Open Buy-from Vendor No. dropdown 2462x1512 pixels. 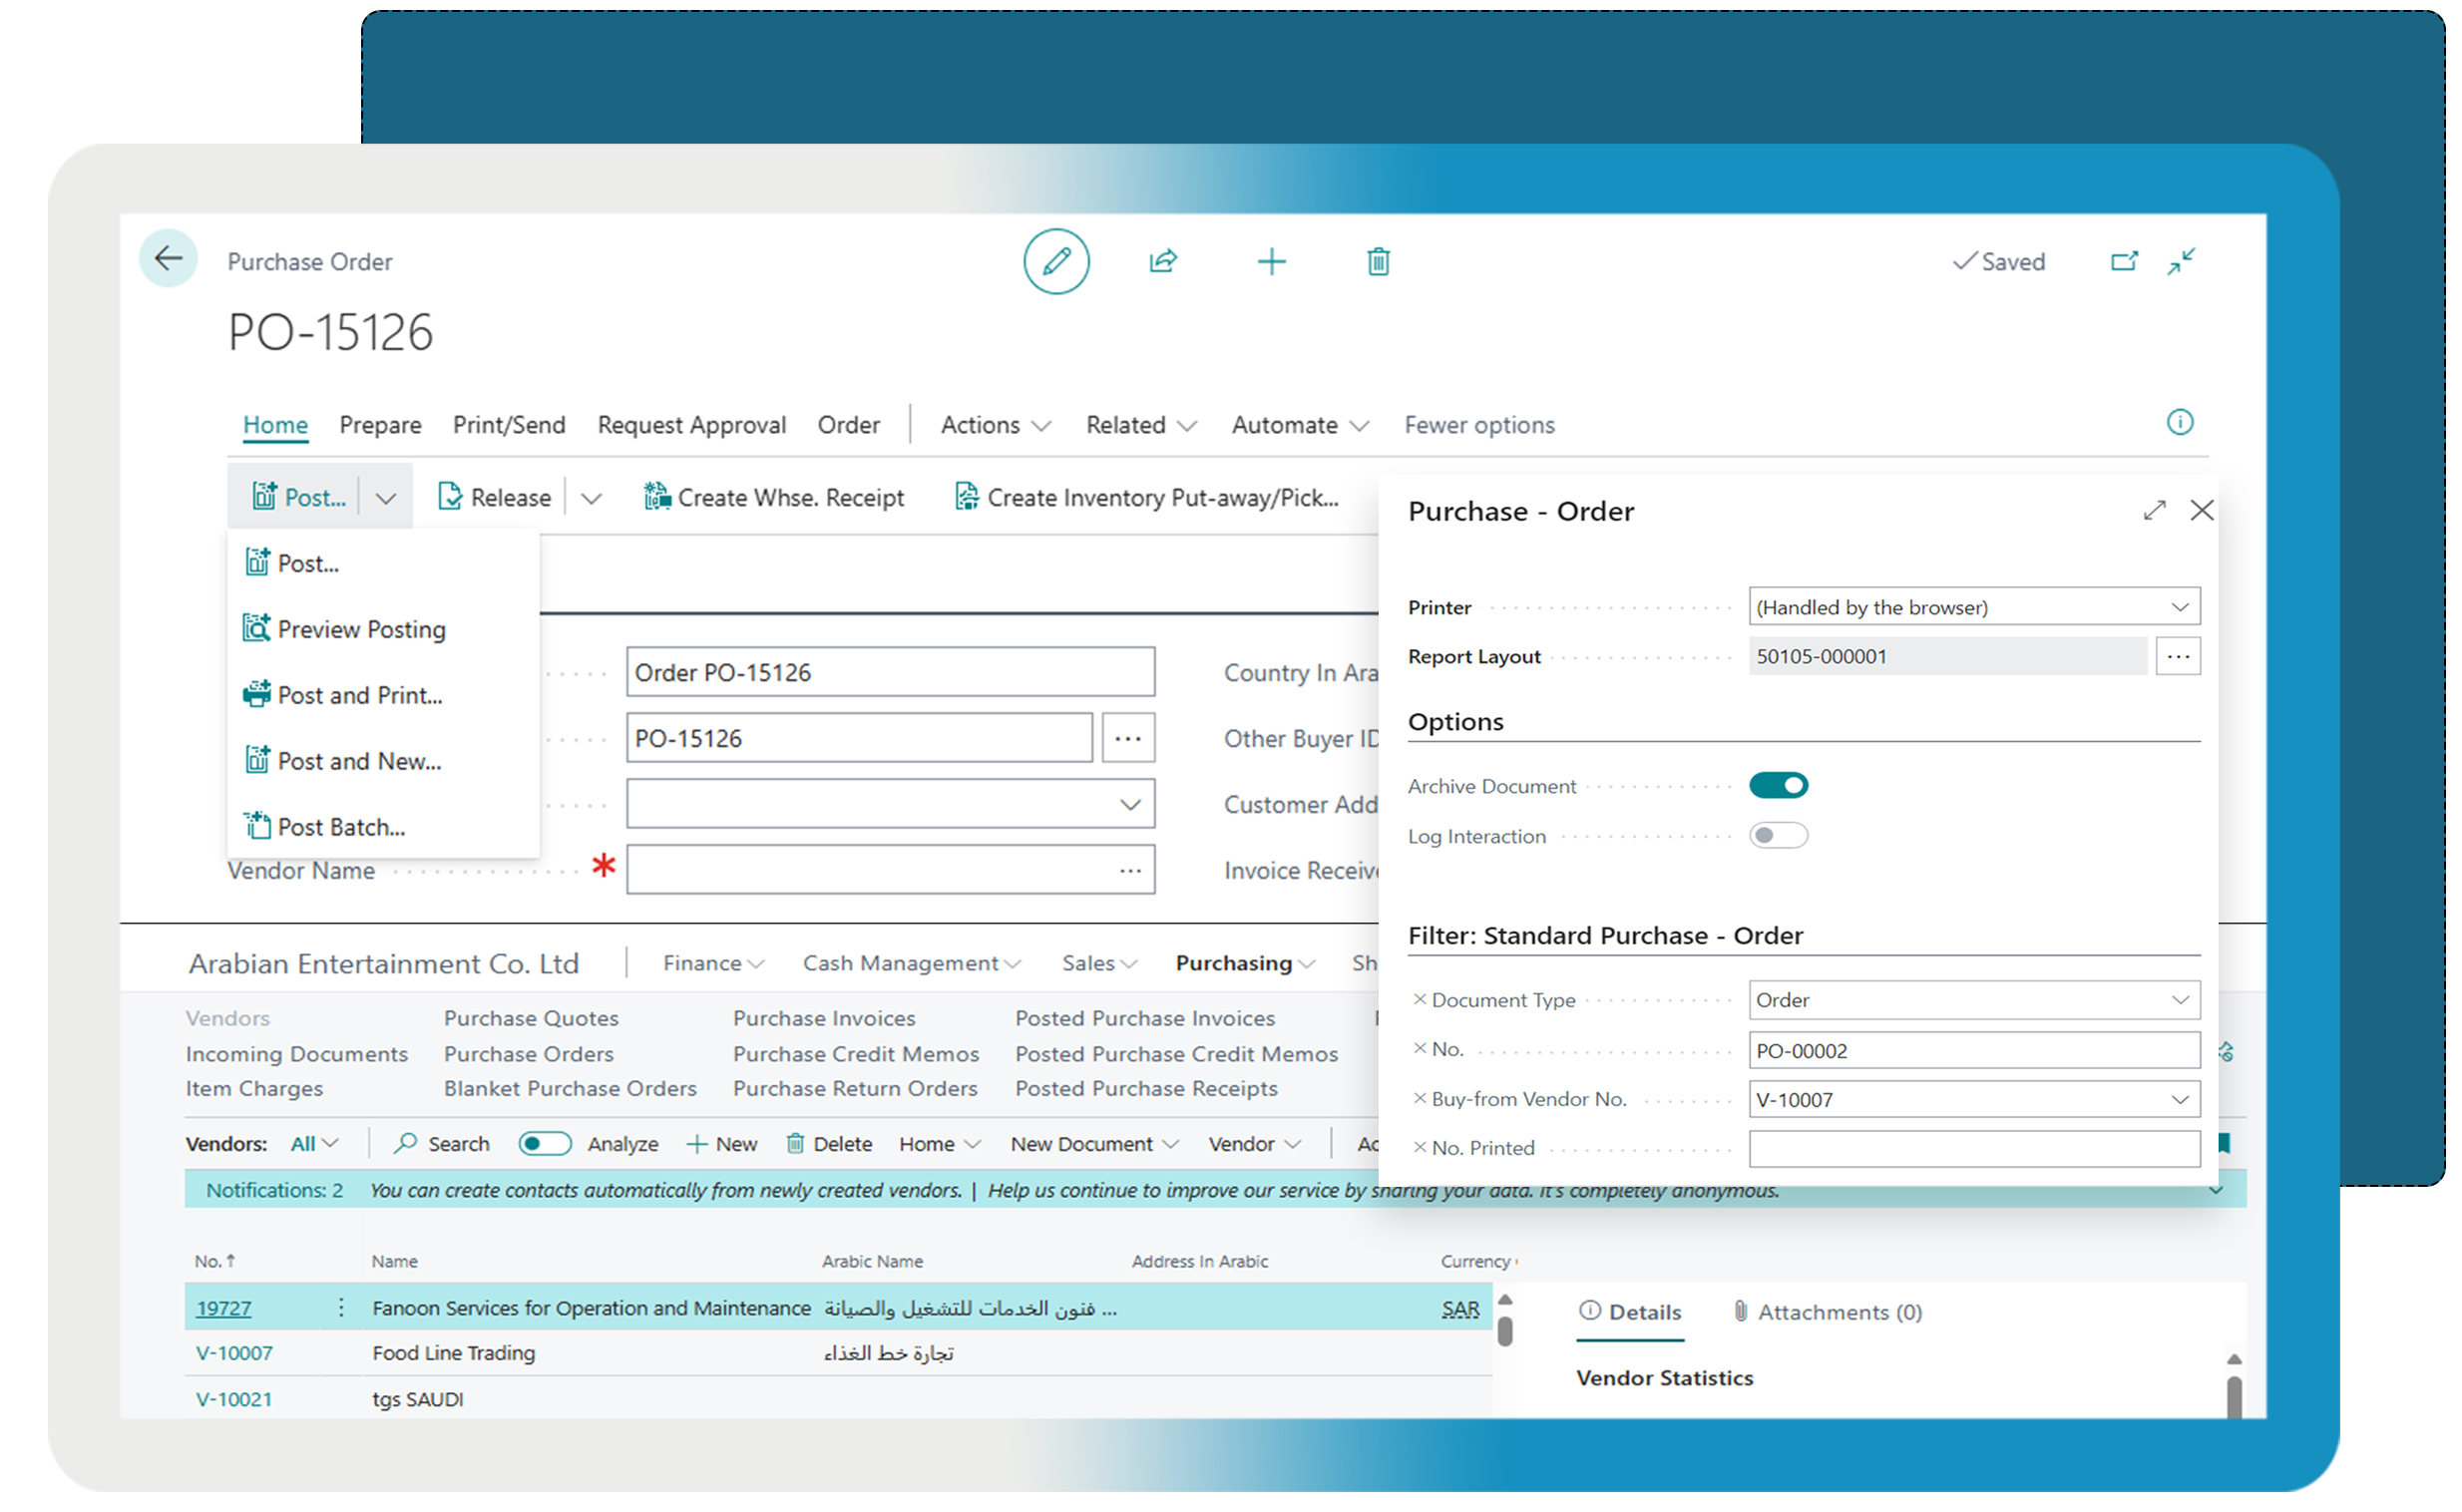point(2179,1100)
